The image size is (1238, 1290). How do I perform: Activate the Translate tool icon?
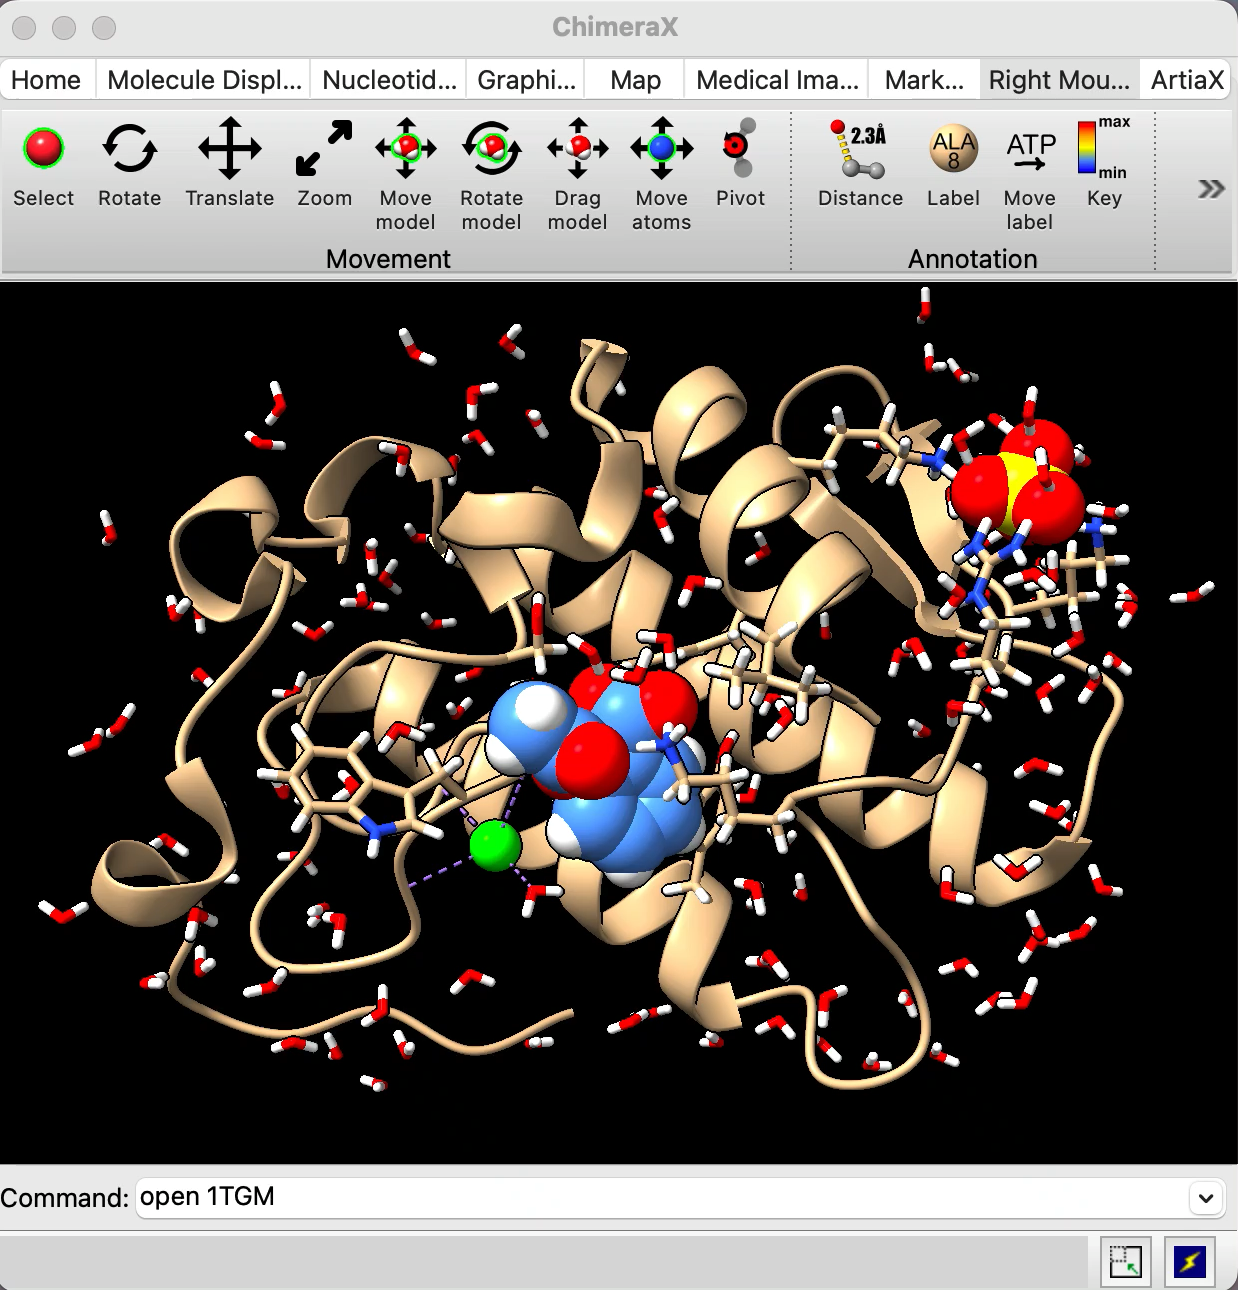click(x=229, y=149)
